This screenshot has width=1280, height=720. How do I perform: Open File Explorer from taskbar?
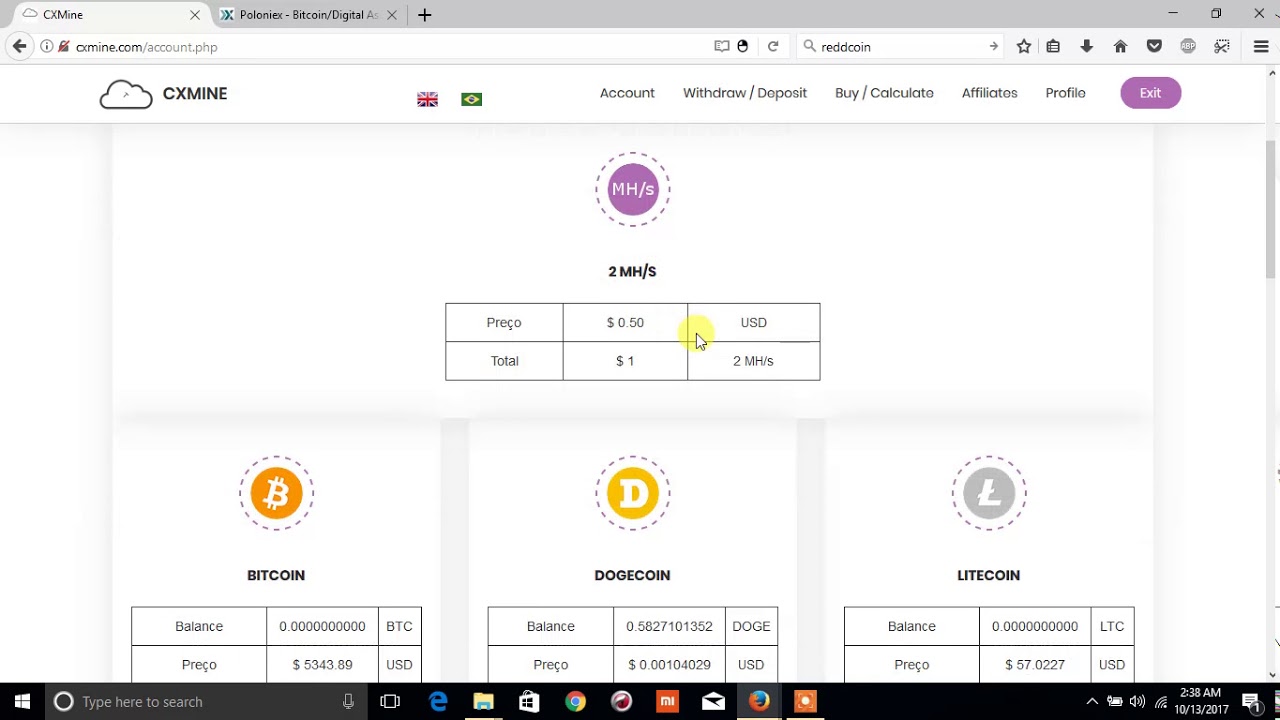click(x=483, y=701)
